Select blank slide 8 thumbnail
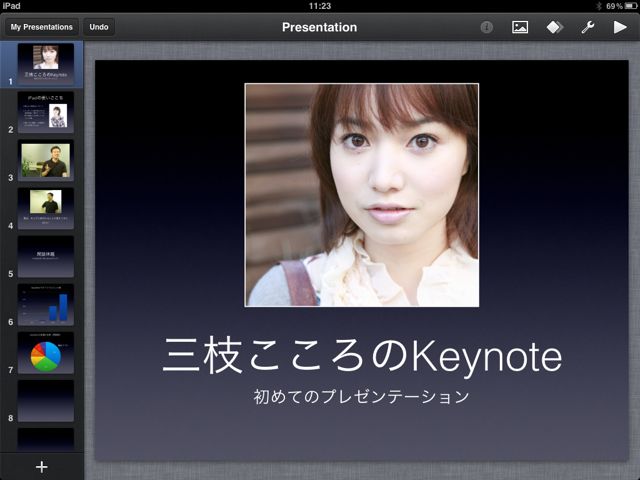This screenshot has width=640, height=480. pyautogui.click(x=46, y=401)
